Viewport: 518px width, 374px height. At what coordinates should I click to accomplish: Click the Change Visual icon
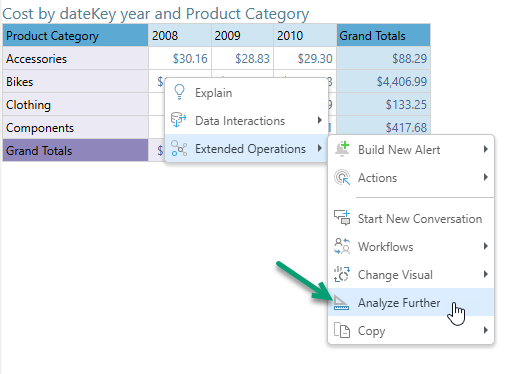coord(342,274)
